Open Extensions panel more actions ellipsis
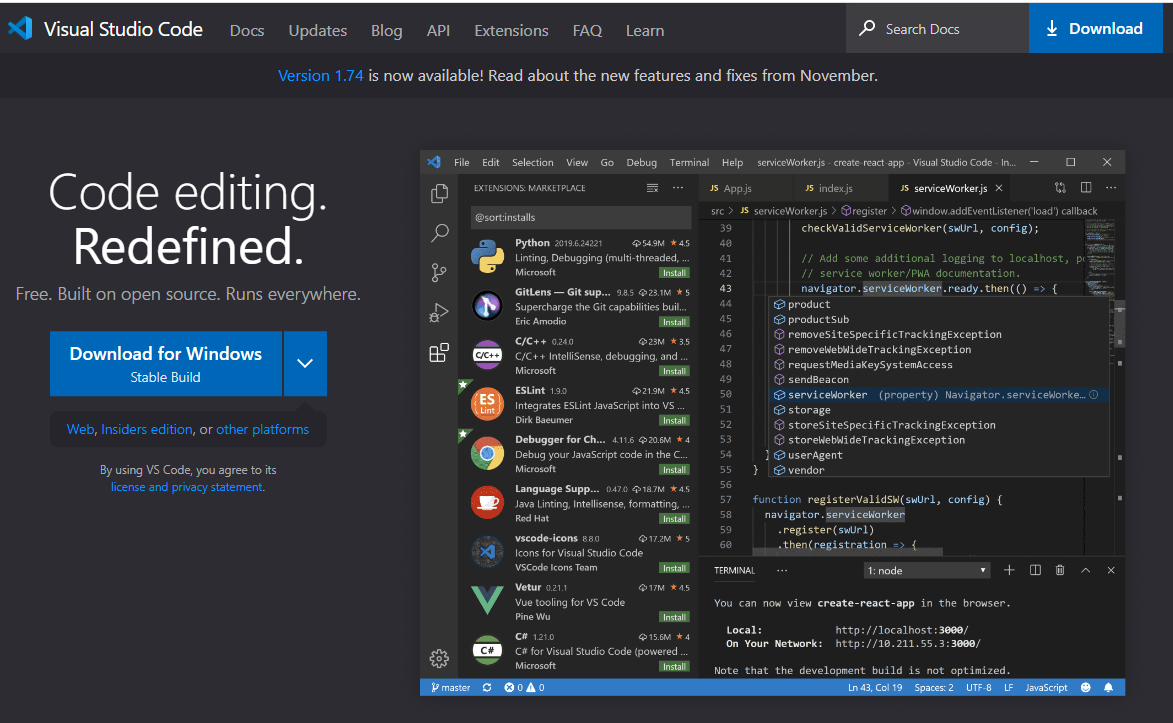Image resolution: width=1173 pixels, height=723 pixels. point(678,188)
